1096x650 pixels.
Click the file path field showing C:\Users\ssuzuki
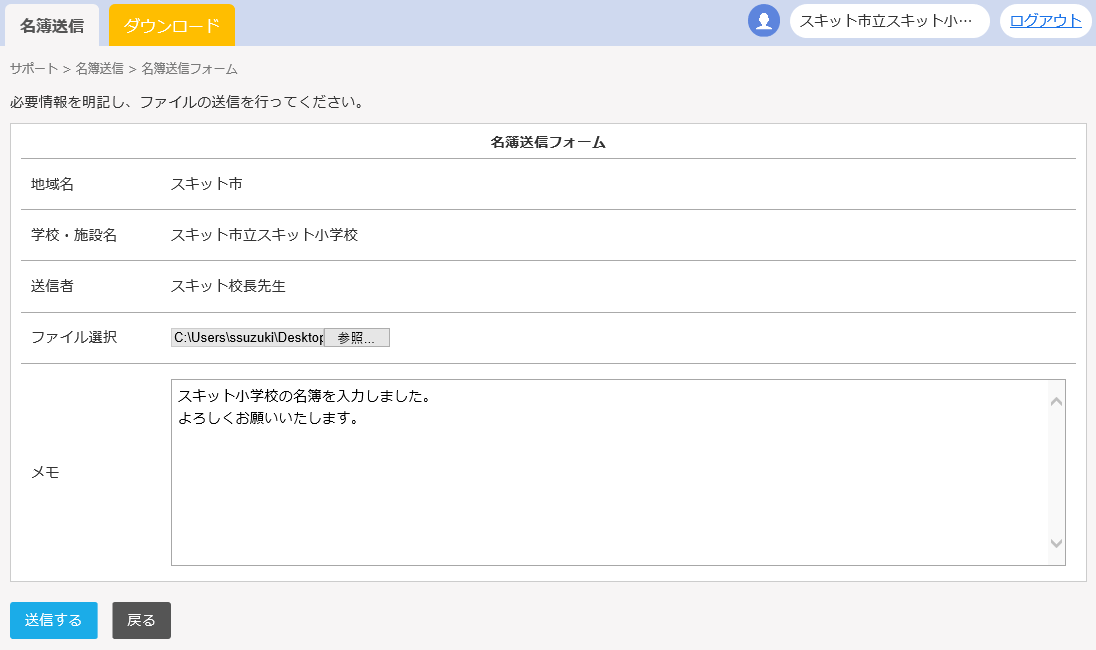pyautogui.click(x=247, y=338)
